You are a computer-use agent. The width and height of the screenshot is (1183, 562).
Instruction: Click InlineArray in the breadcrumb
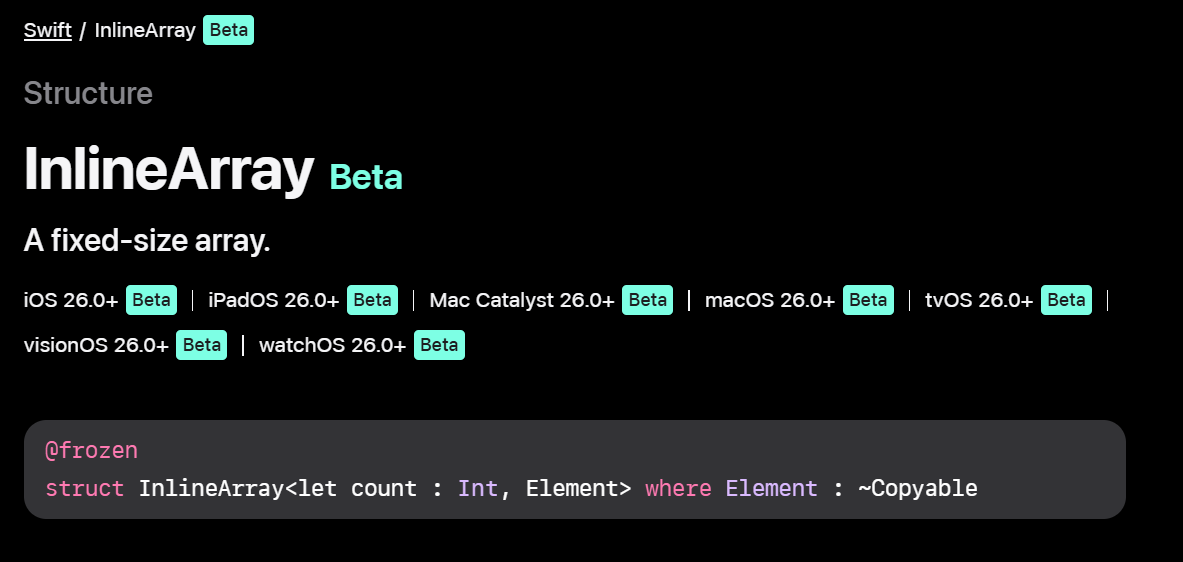pos(145,31)
